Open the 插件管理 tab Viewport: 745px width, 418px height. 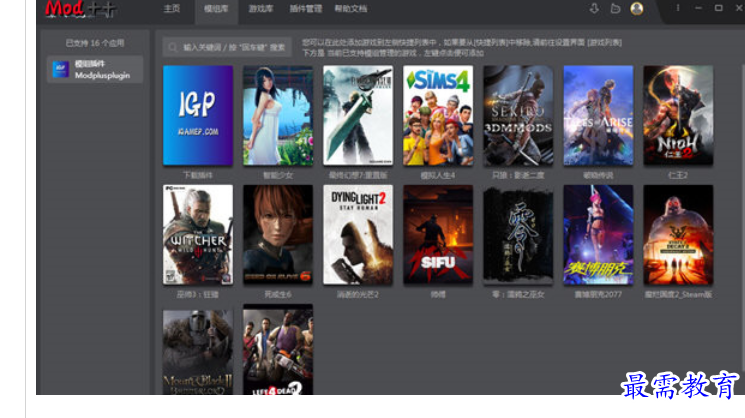pos(305,8)
